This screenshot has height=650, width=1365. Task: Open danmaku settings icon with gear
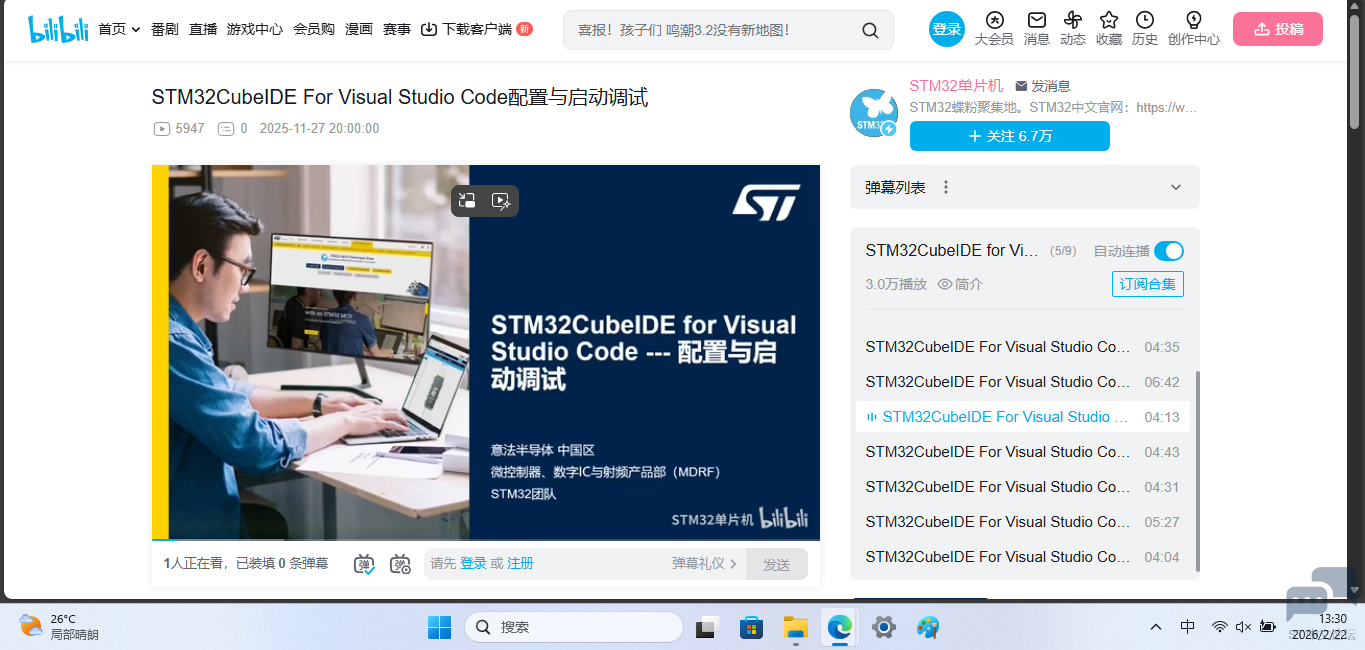(400, 564)
